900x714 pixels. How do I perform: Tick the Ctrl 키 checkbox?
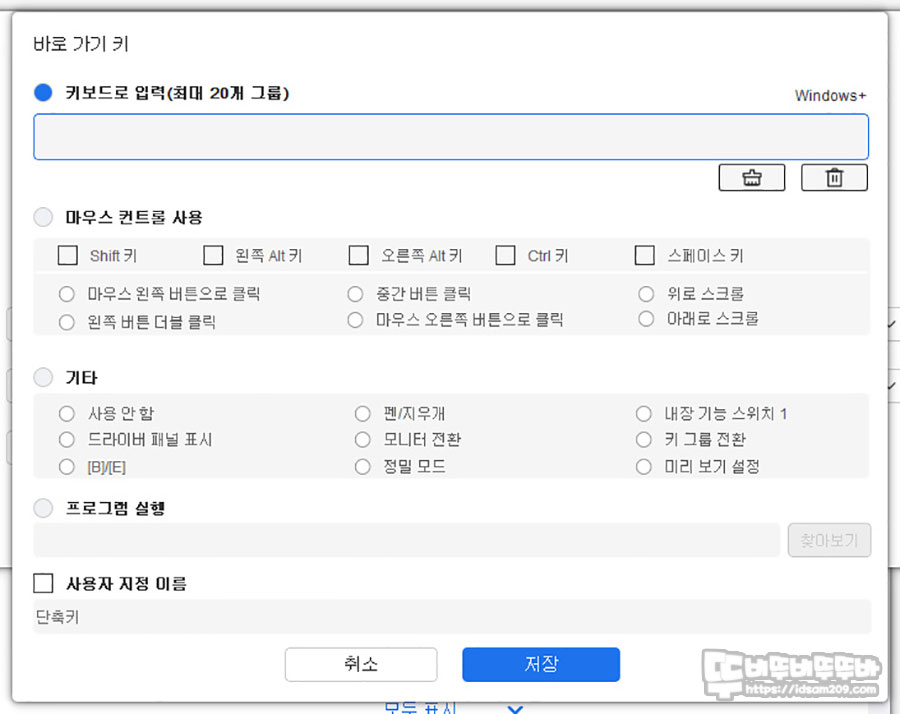click(505, 255)
